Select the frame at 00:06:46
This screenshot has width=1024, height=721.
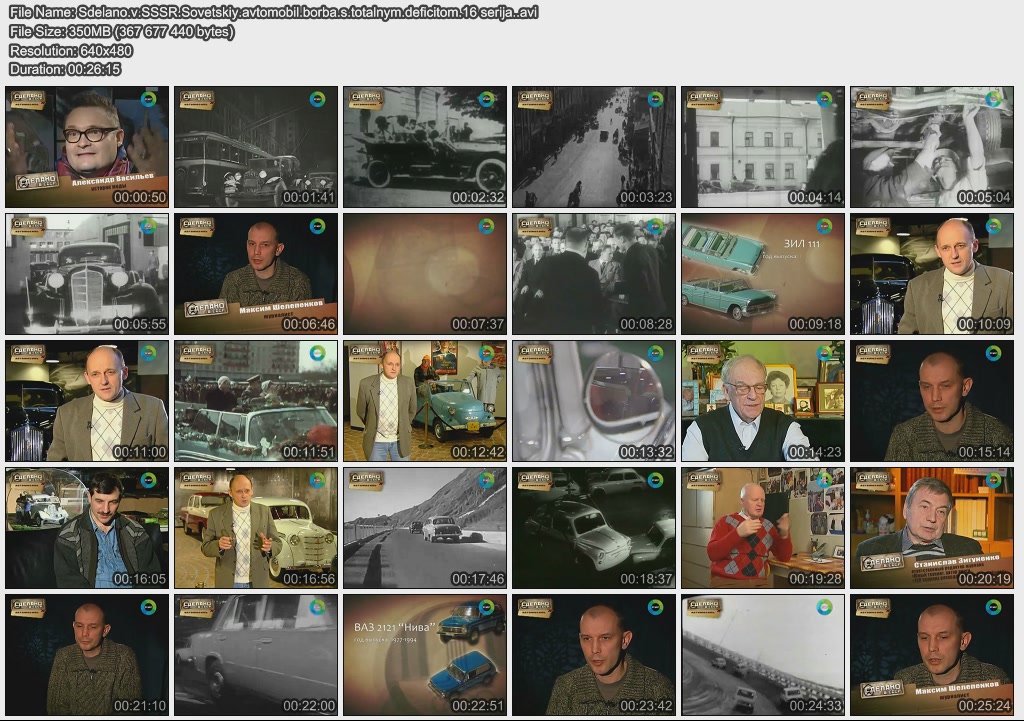pyautogui.click(x=256, y=274)
